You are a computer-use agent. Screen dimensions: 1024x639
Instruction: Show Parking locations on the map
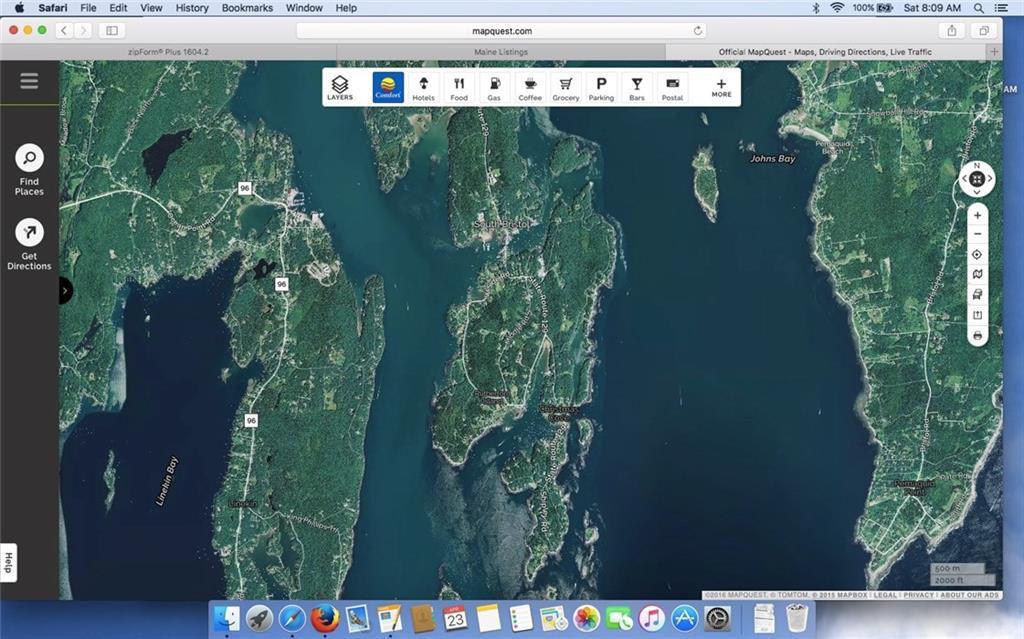coord(601,88)
